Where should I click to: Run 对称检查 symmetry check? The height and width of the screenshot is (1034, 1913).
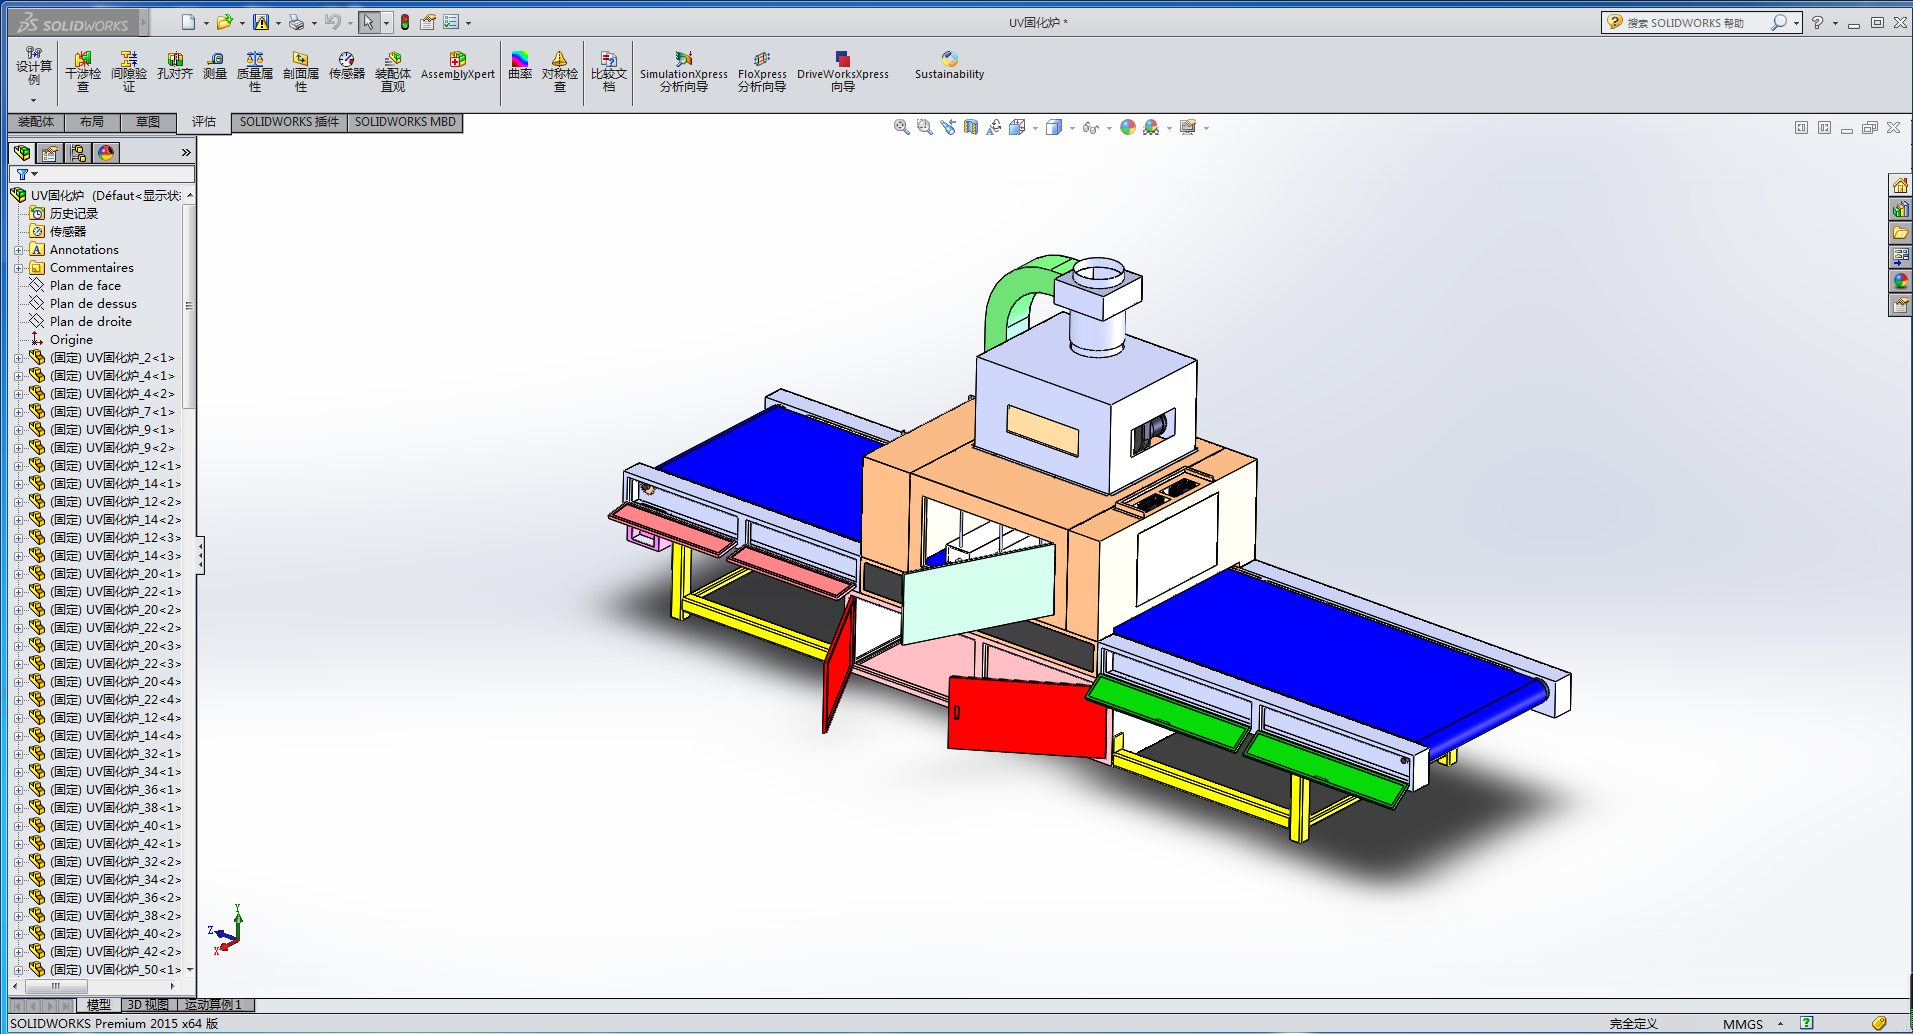[560, 72]
